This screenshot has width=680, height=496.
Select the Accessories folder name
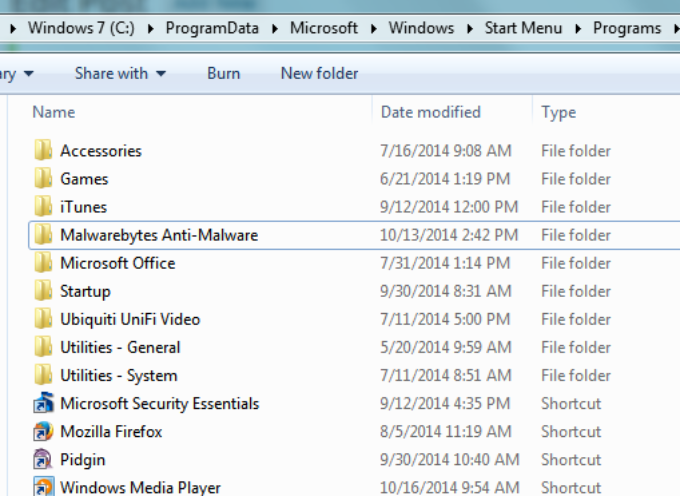(101, 151)
